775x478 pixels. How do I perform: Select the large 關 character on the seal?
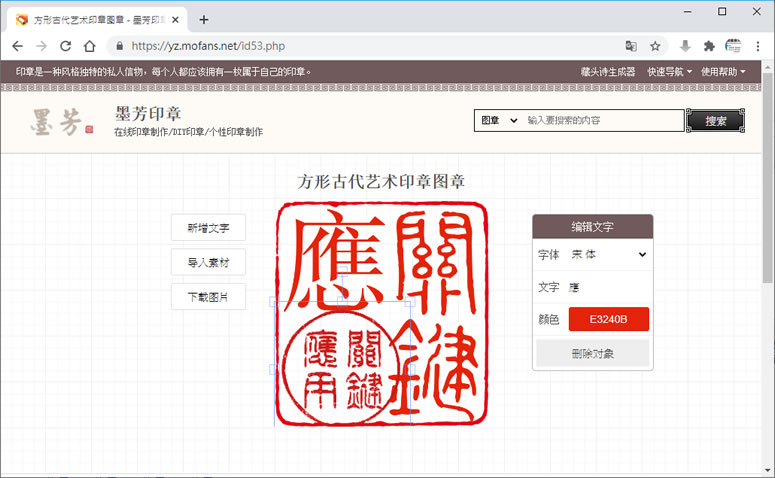tap(436, 263)
